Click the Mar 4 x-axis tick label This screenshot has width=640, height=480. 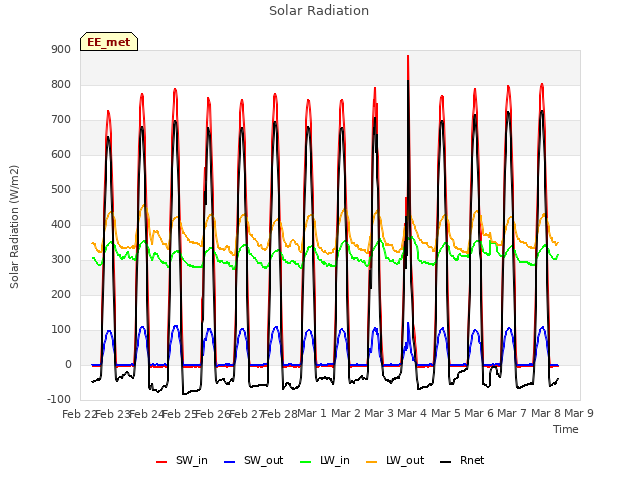412,413
